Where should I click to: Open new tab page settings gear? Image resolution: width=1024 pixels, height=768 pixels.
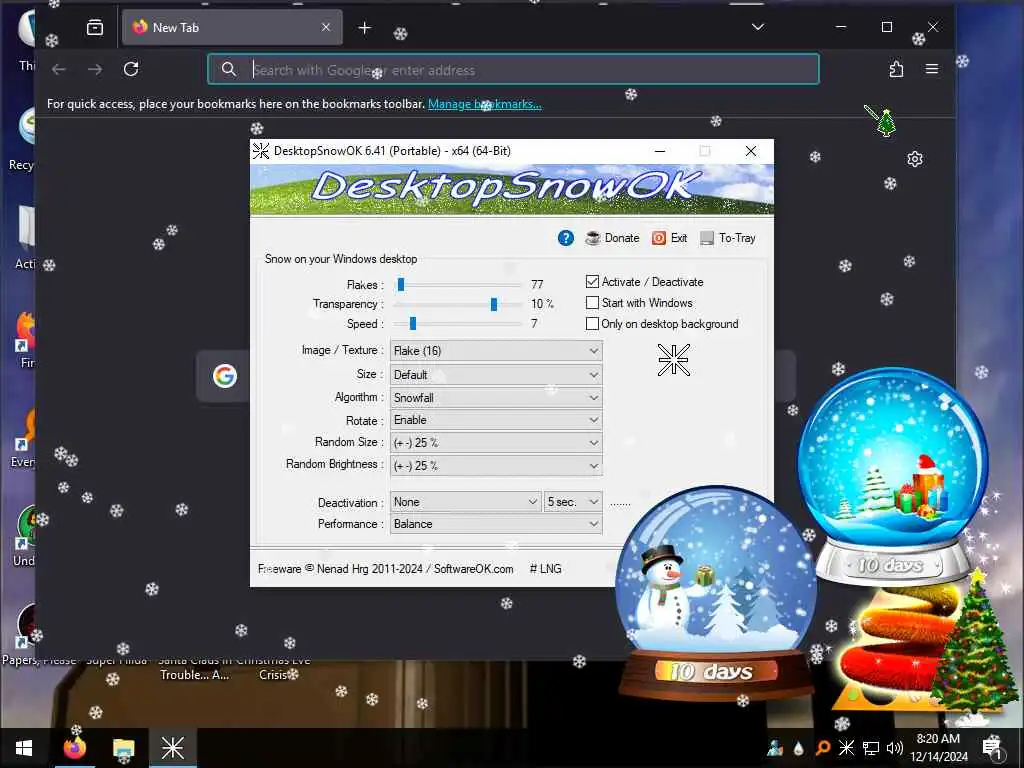point(915,159)
